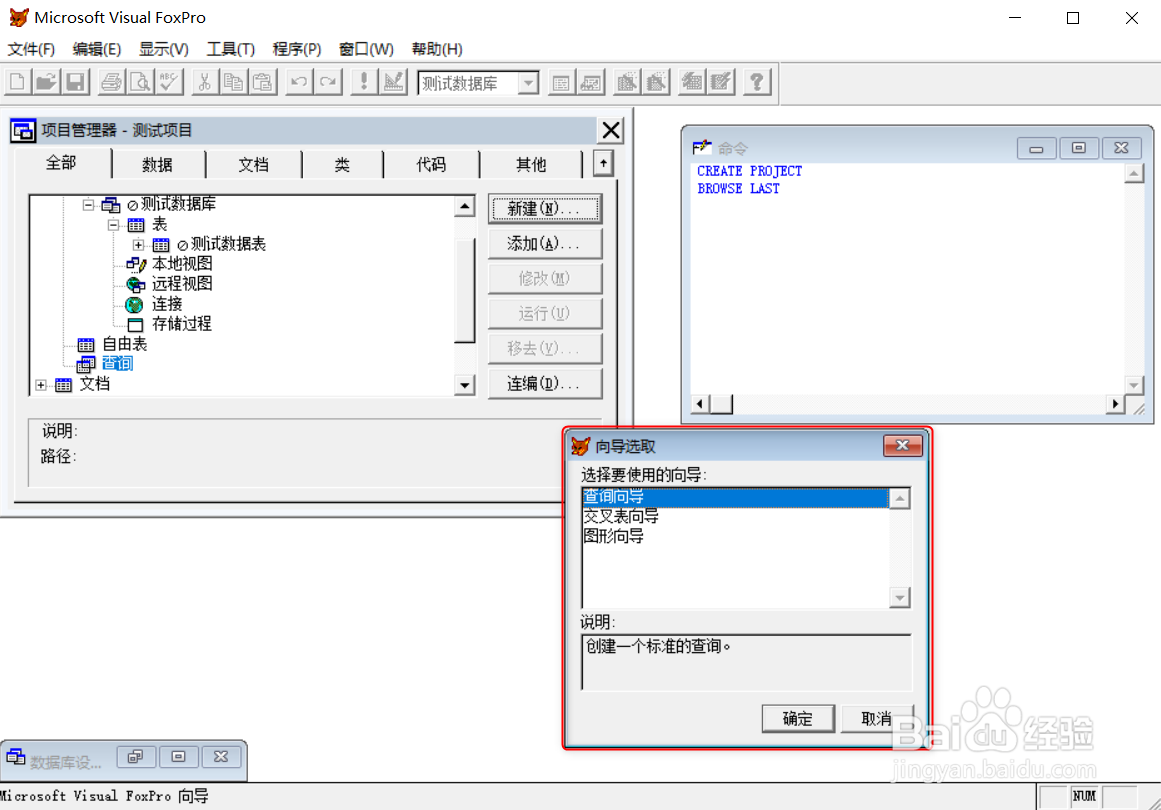Click the ABC spelling check icon
The width and height of the screenshot is (1161, 810).
(170, 82)
